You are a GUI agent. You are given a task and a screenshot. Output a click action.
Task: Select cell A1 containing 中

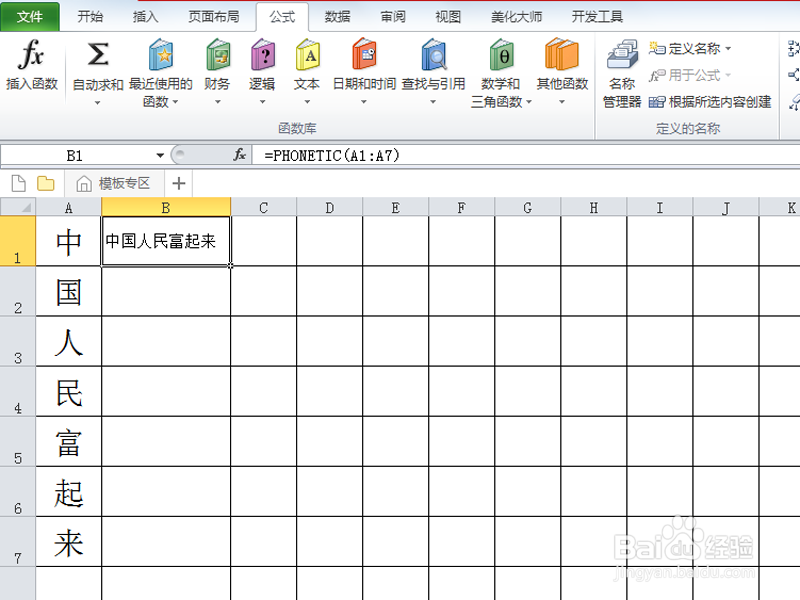(x=68, y=241)
